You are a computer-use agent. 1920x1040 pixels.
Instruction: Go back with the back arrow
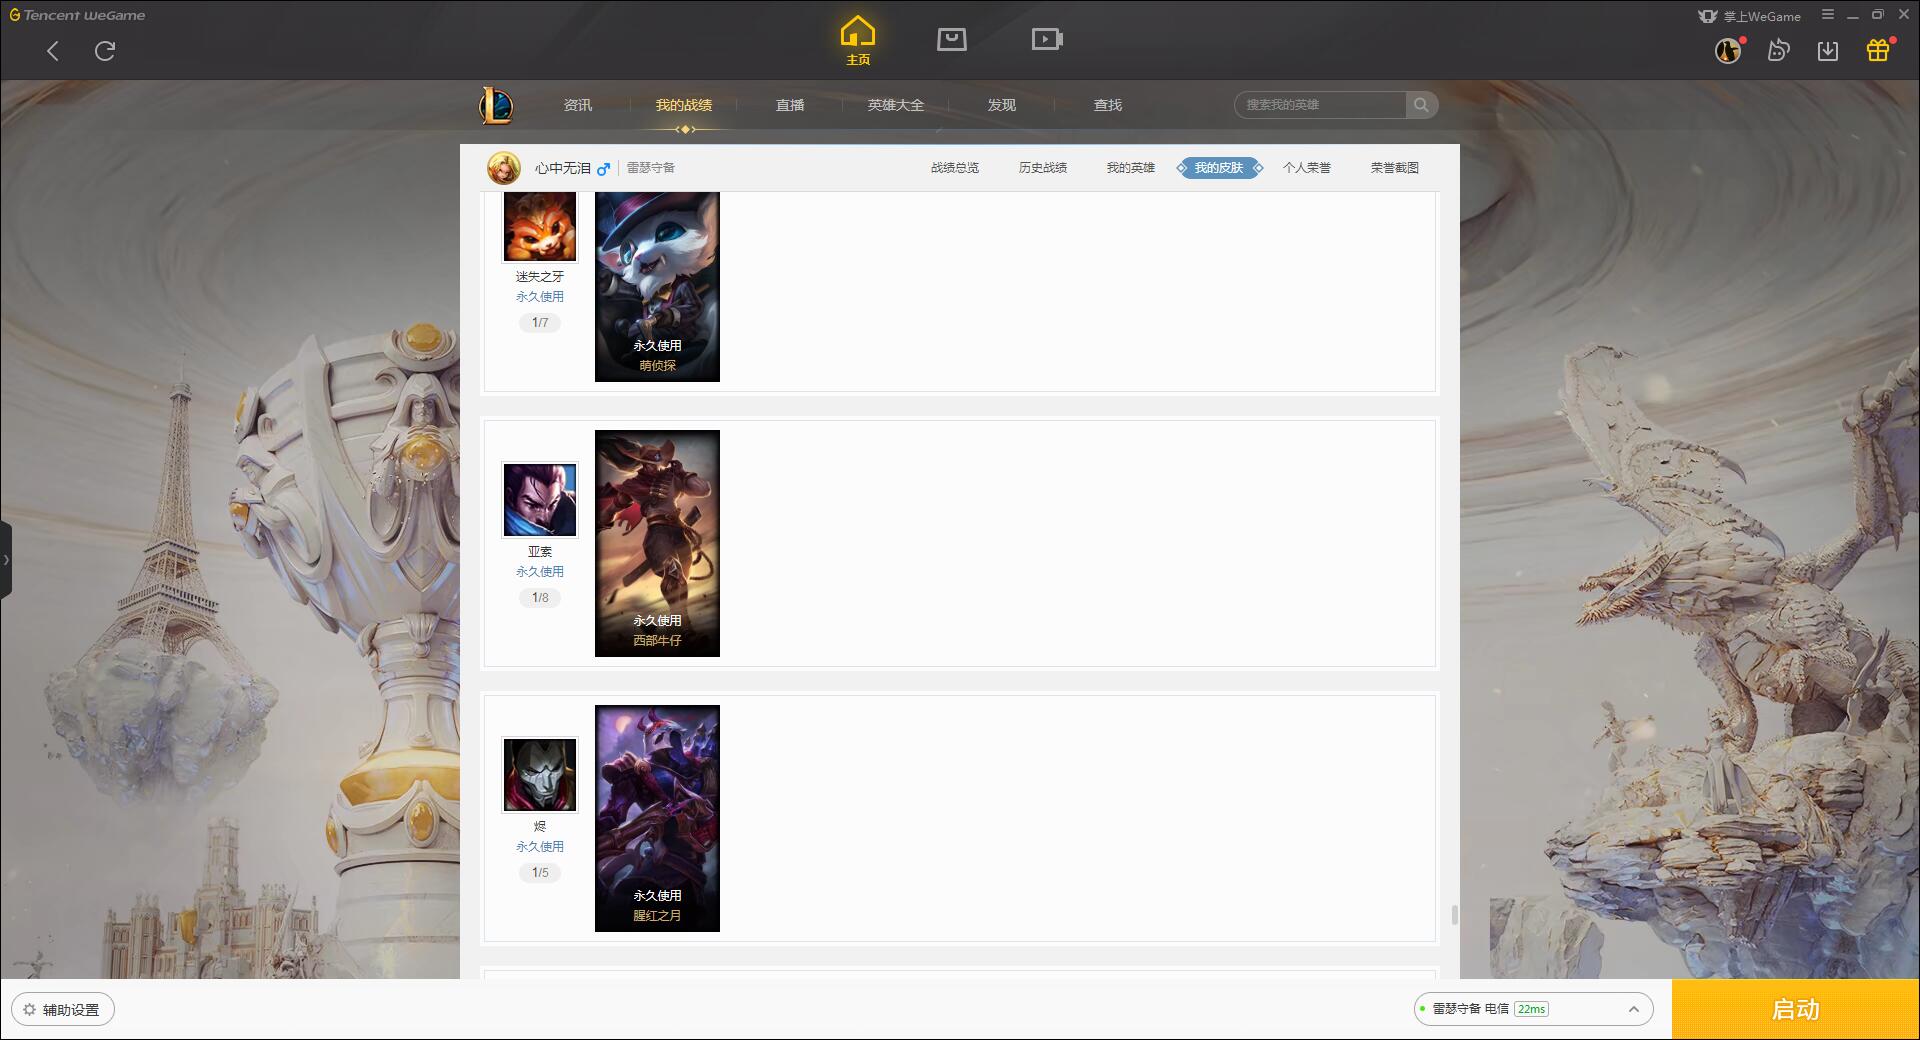[53, 51]
